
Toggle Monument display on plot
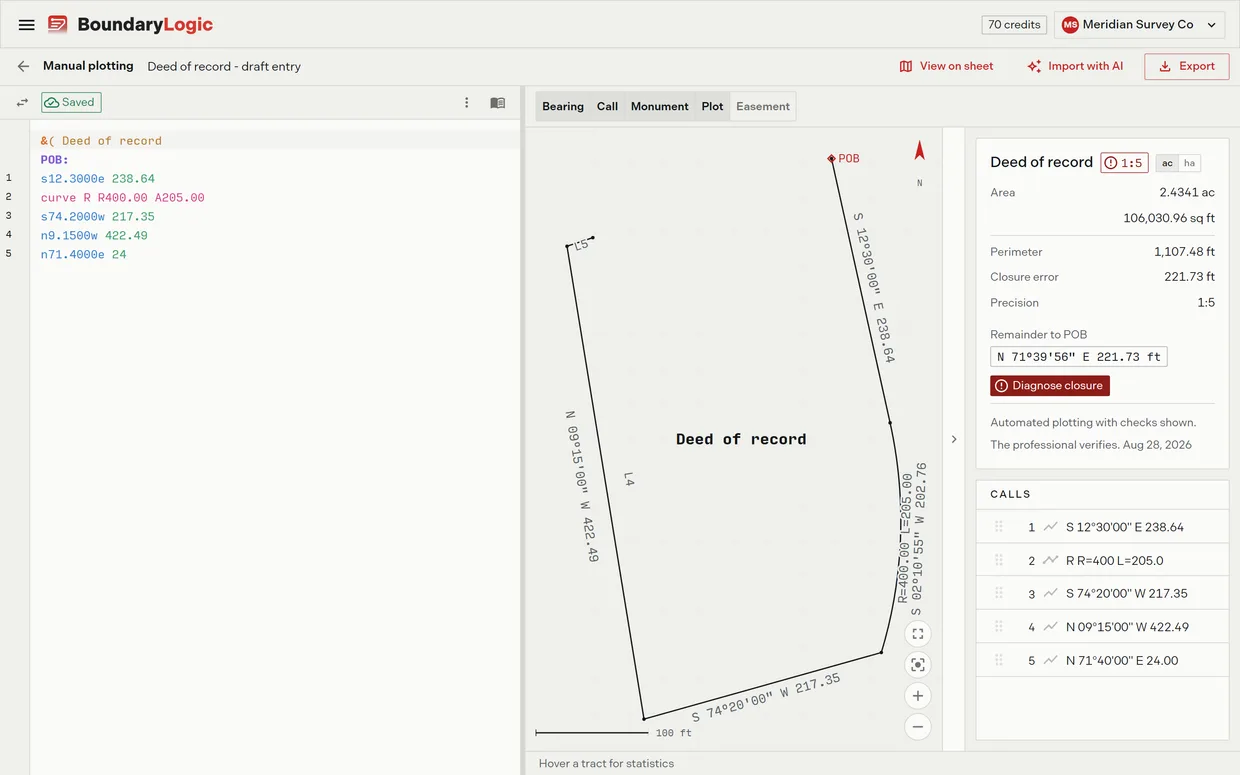pyautogui.click(x=659, y=106)
